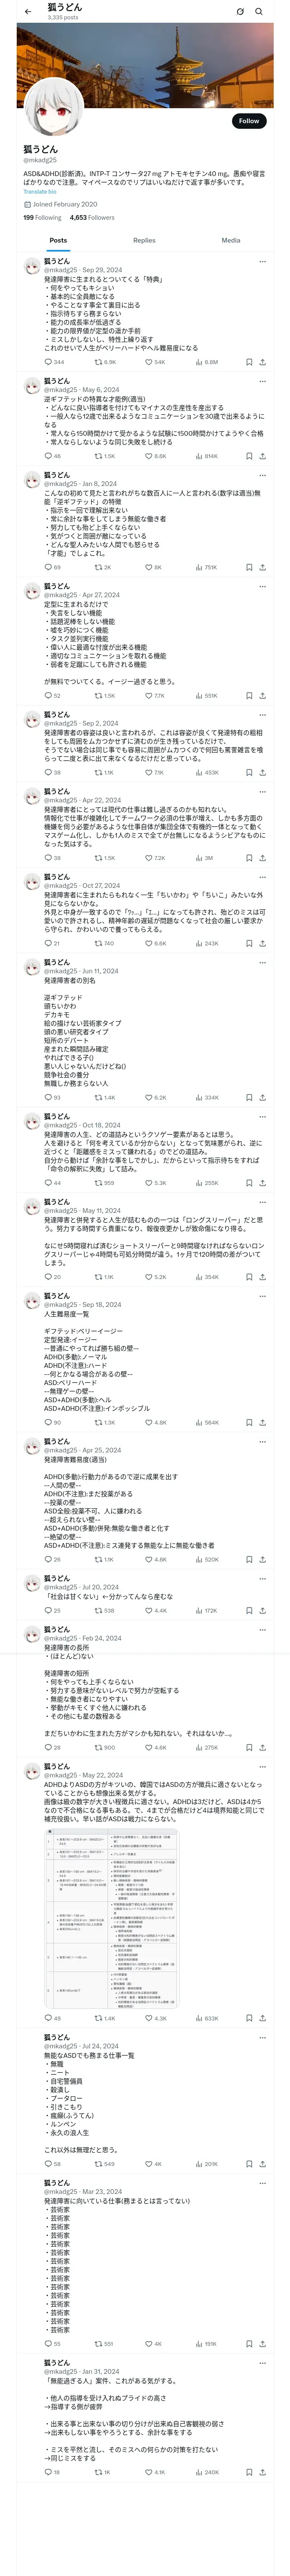Screen dimensions: 290x2576
Task: Like the Sep 29, 2024 post
Action: coord(149,362)
